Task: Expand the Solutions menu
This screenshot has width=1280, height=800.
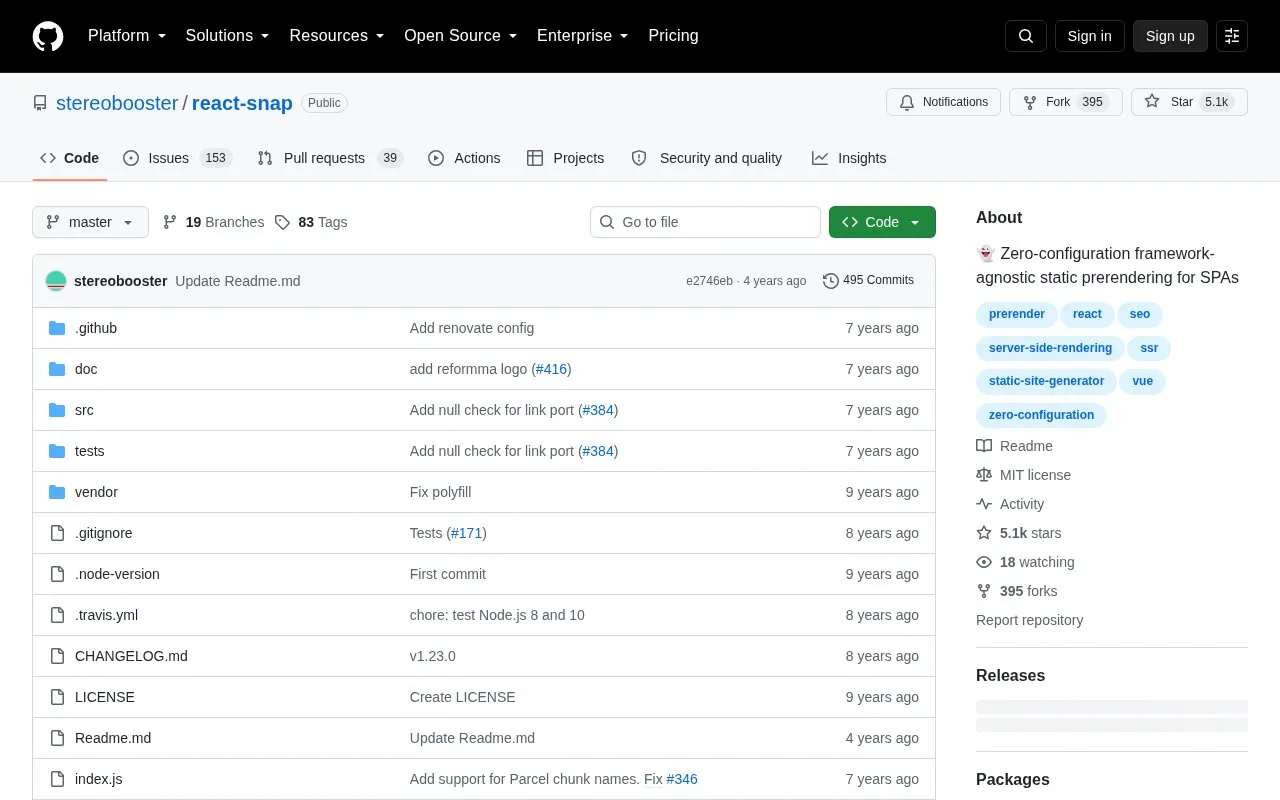Action: click(228, 36)
